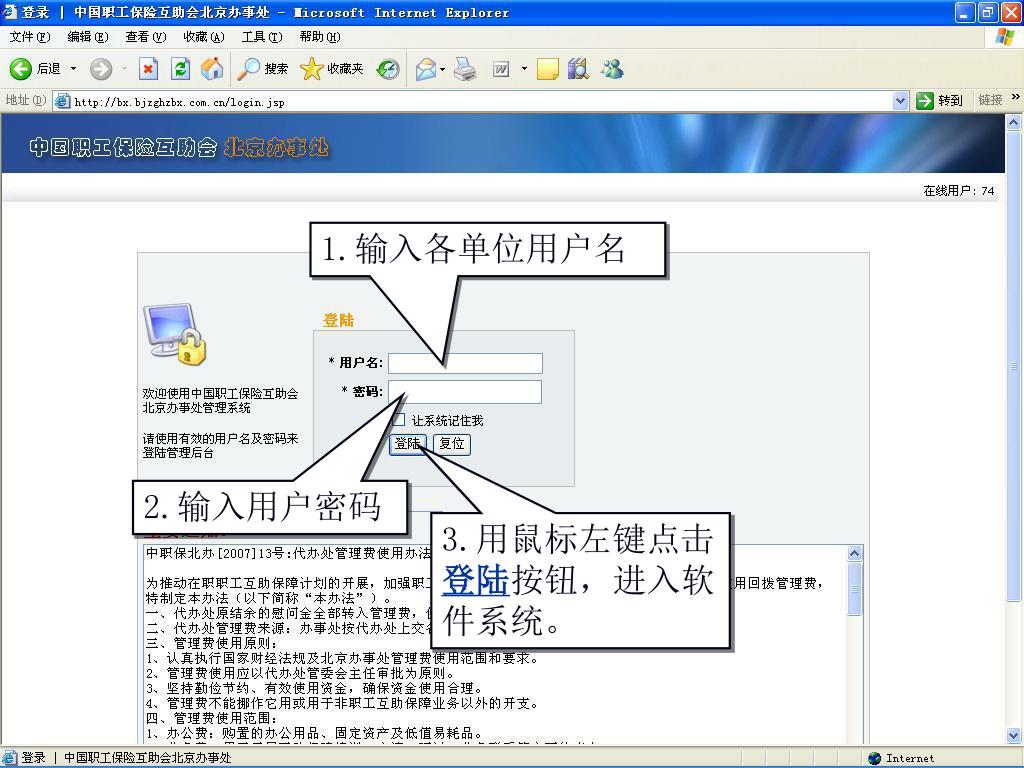This screenshot has width=1024, height=768.
Task: Open 工具(T) menu
Action: pos(262,37)
